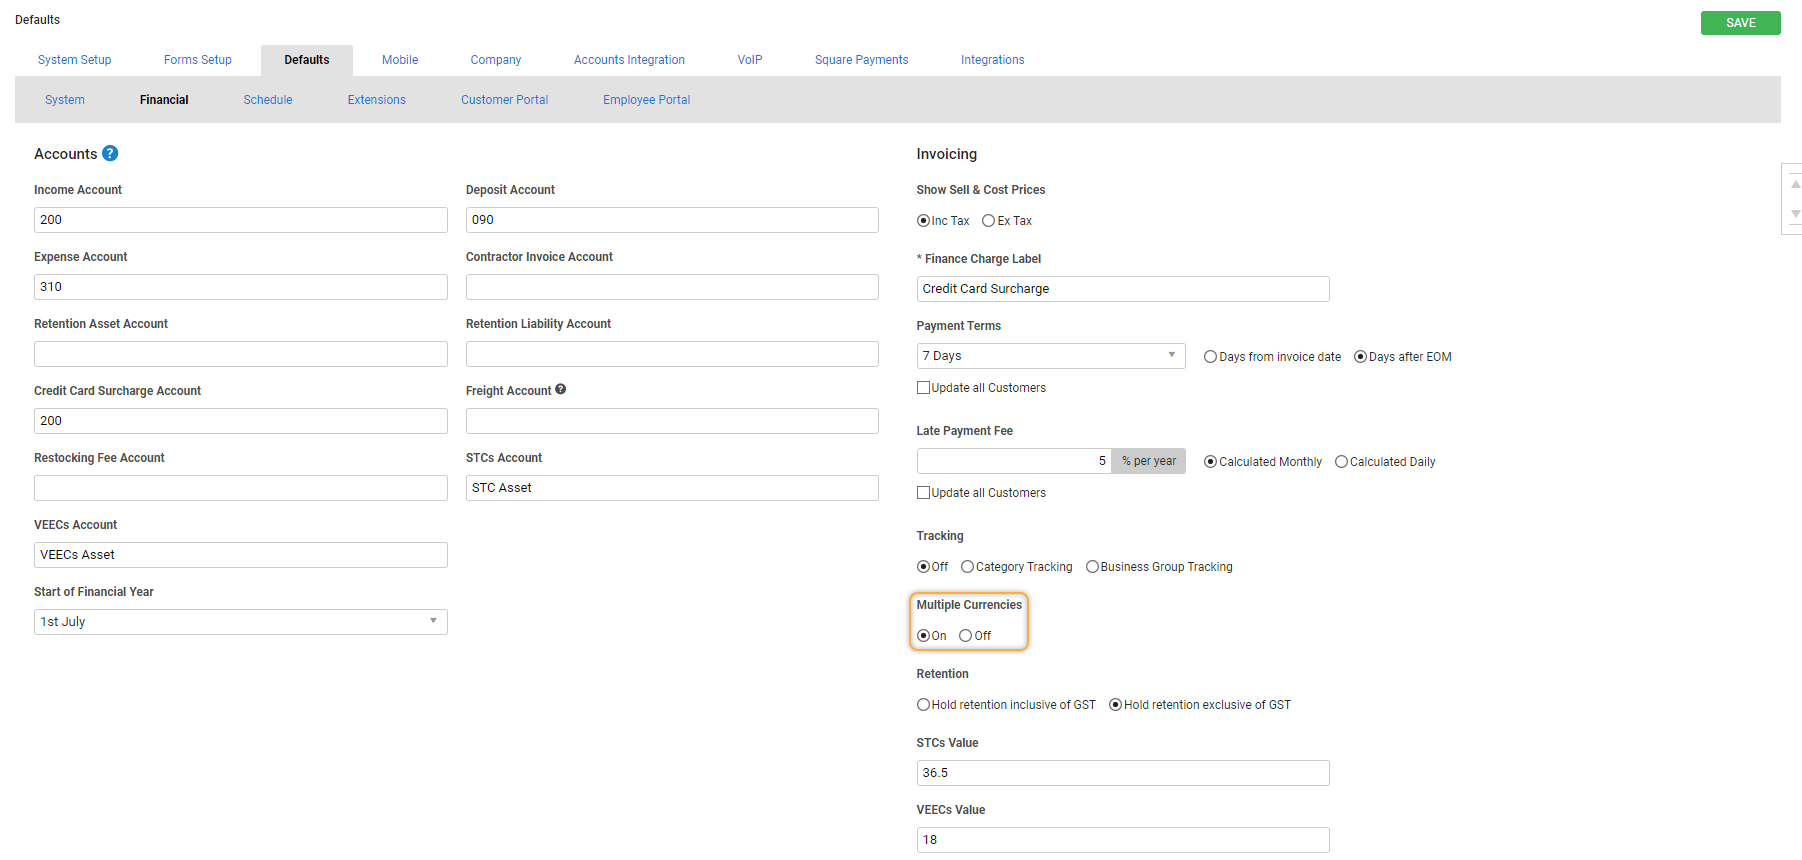This screenshot has width=1802, height=860.
Task: Open Start of Financial Year dropdown
Action: (x=240, y=622)
